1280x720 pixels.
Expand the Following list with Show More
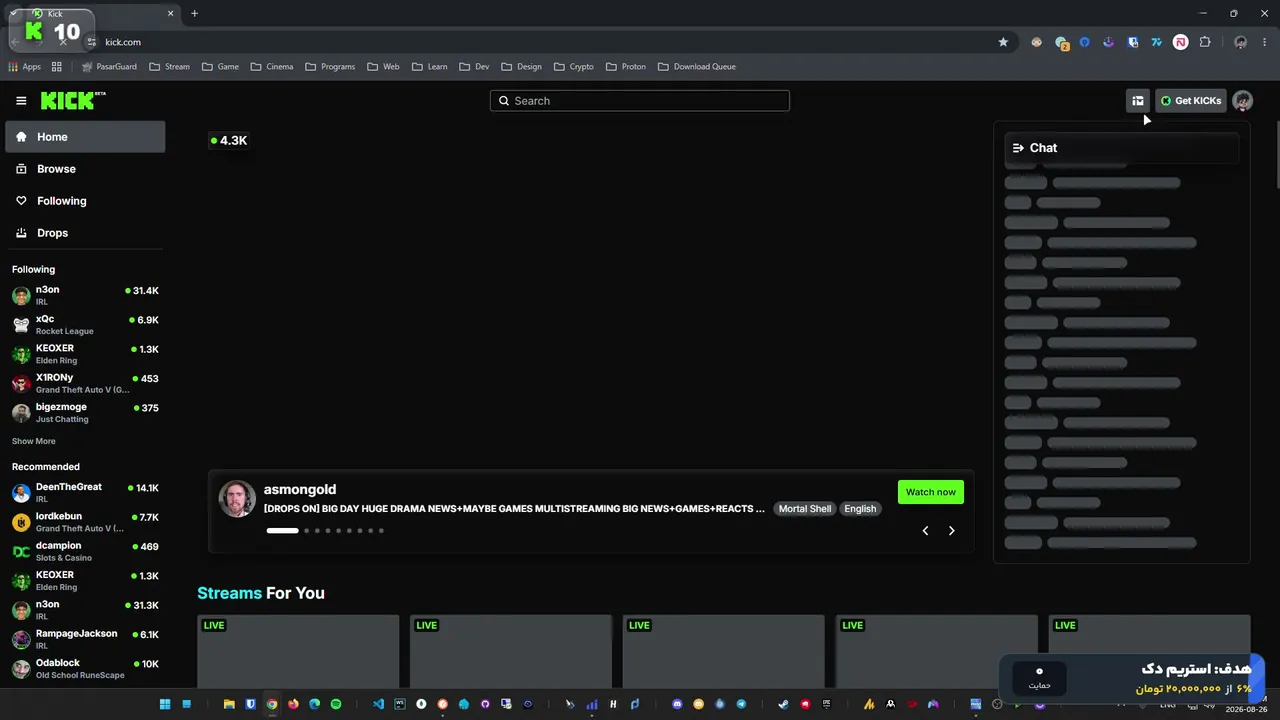(34, 441)
